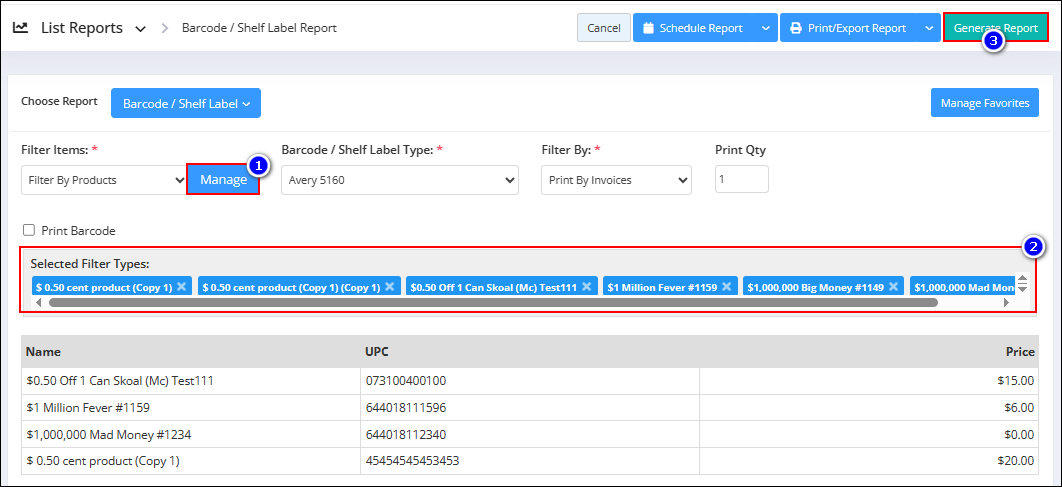Click the vertical scroll arrows in filter box
The height and width of the screenshot is (487, 1062).
(x=1023, y=283)
